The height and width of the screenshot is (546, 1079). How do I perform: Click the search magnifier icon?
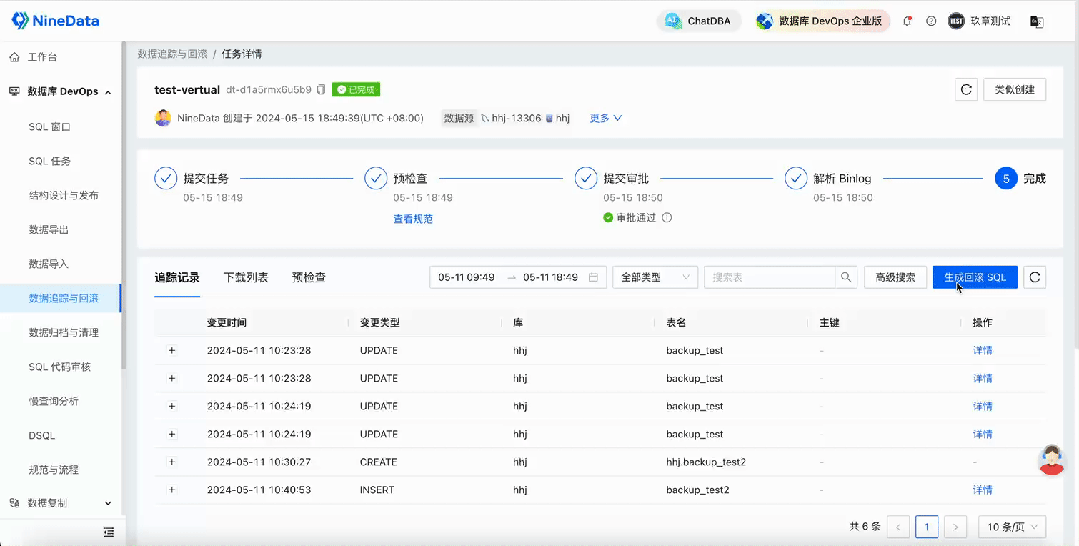(846, 277)
